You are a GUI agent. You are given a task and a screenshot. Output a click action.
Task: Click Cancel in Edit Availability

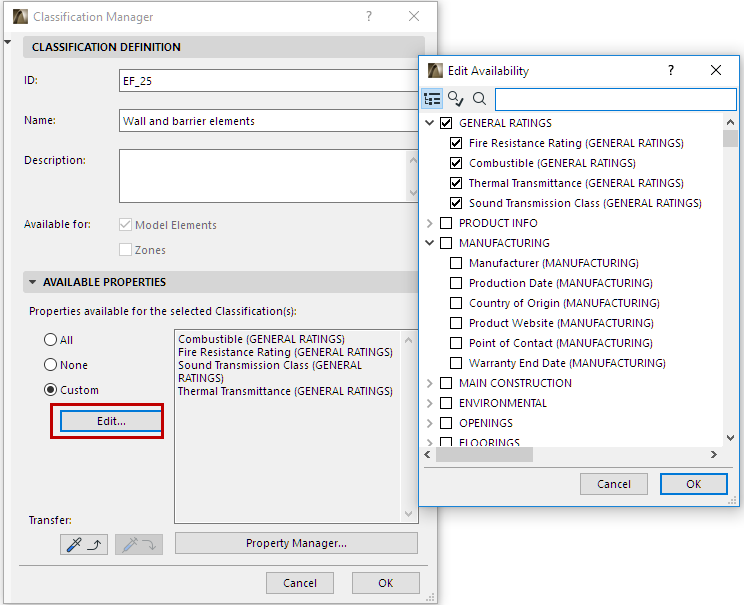(614, 484)
